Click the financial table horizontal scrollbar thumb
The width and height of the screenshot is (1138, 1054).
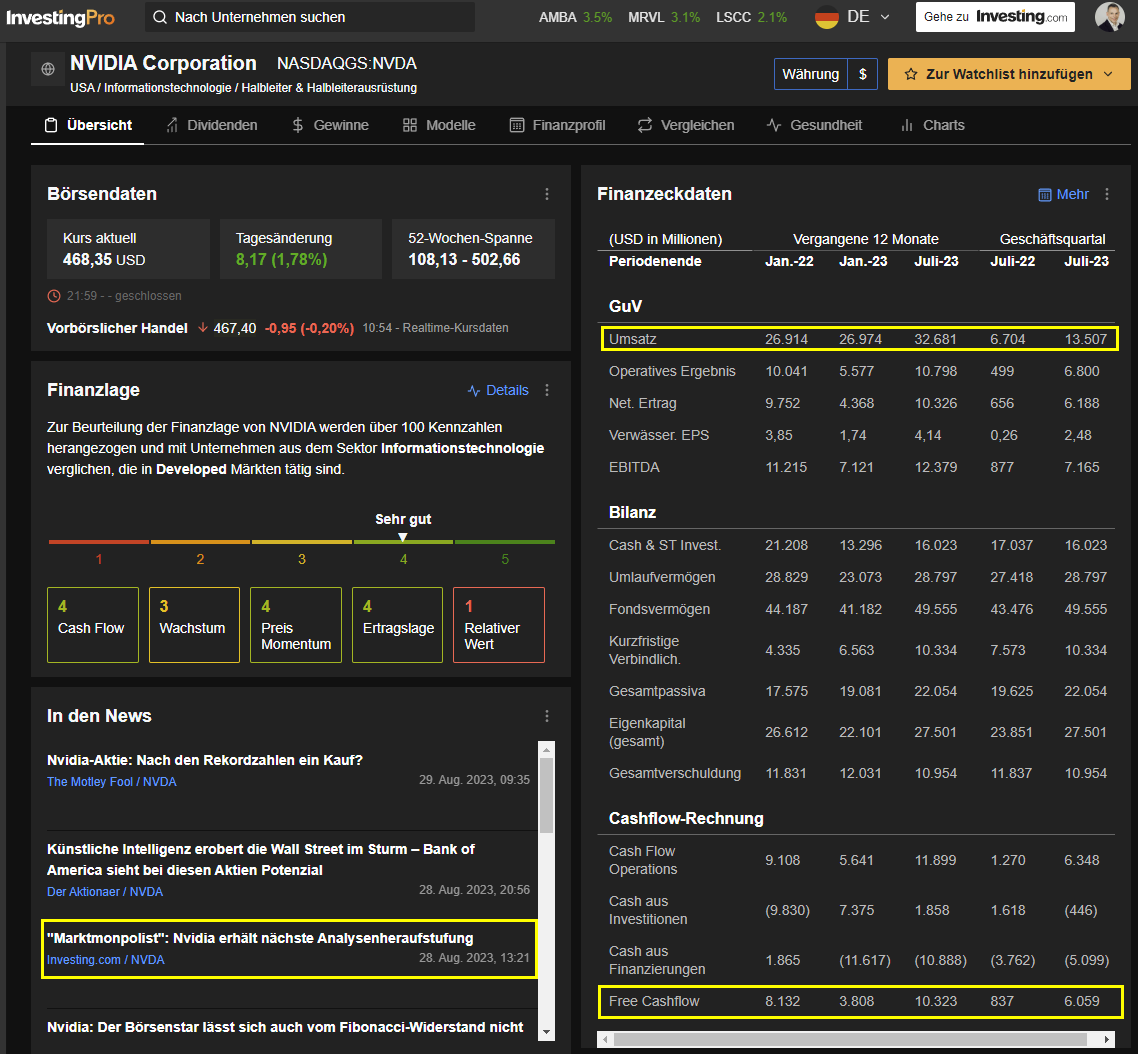851,1039
